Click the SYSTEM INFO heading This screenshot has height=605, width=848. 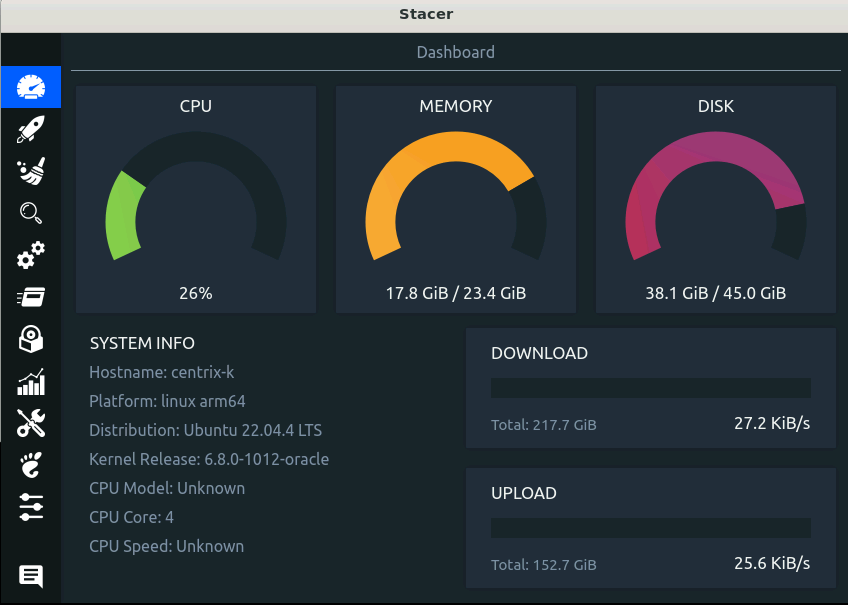point(142,343)
